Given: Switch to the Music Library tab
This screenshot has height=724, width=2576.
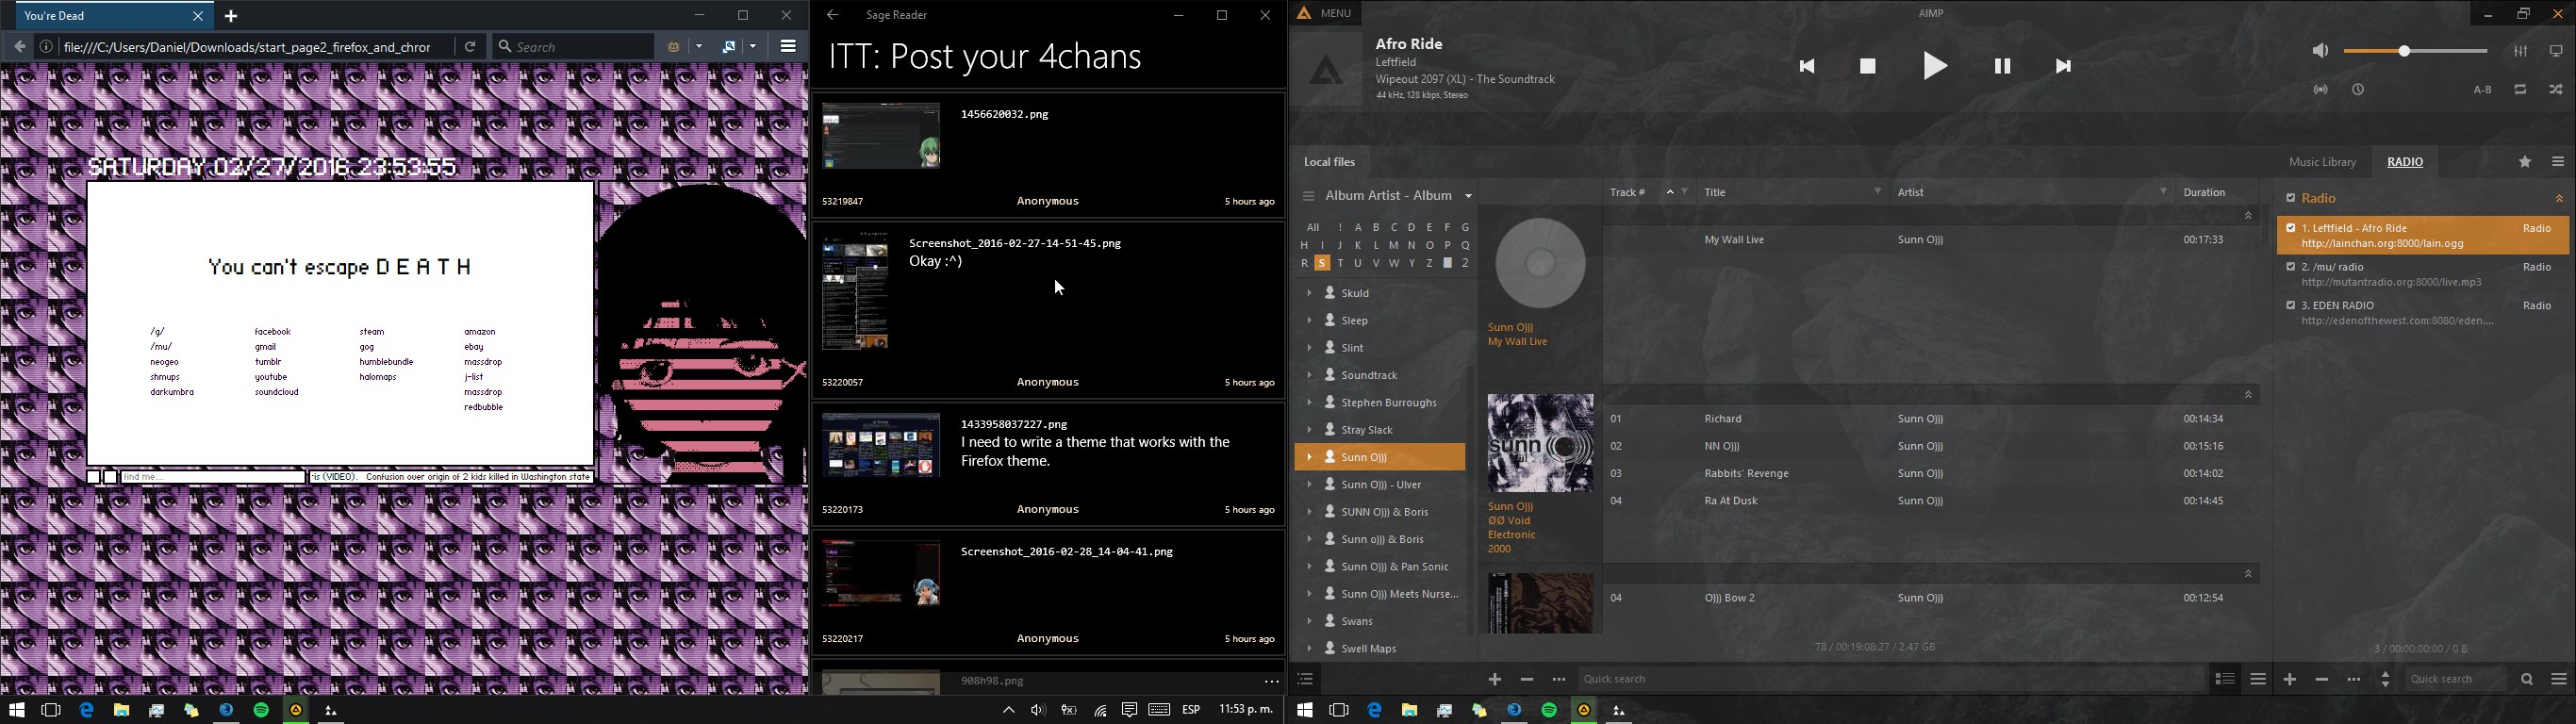Looking at the screenshot, I should (x=2322, y=162).
